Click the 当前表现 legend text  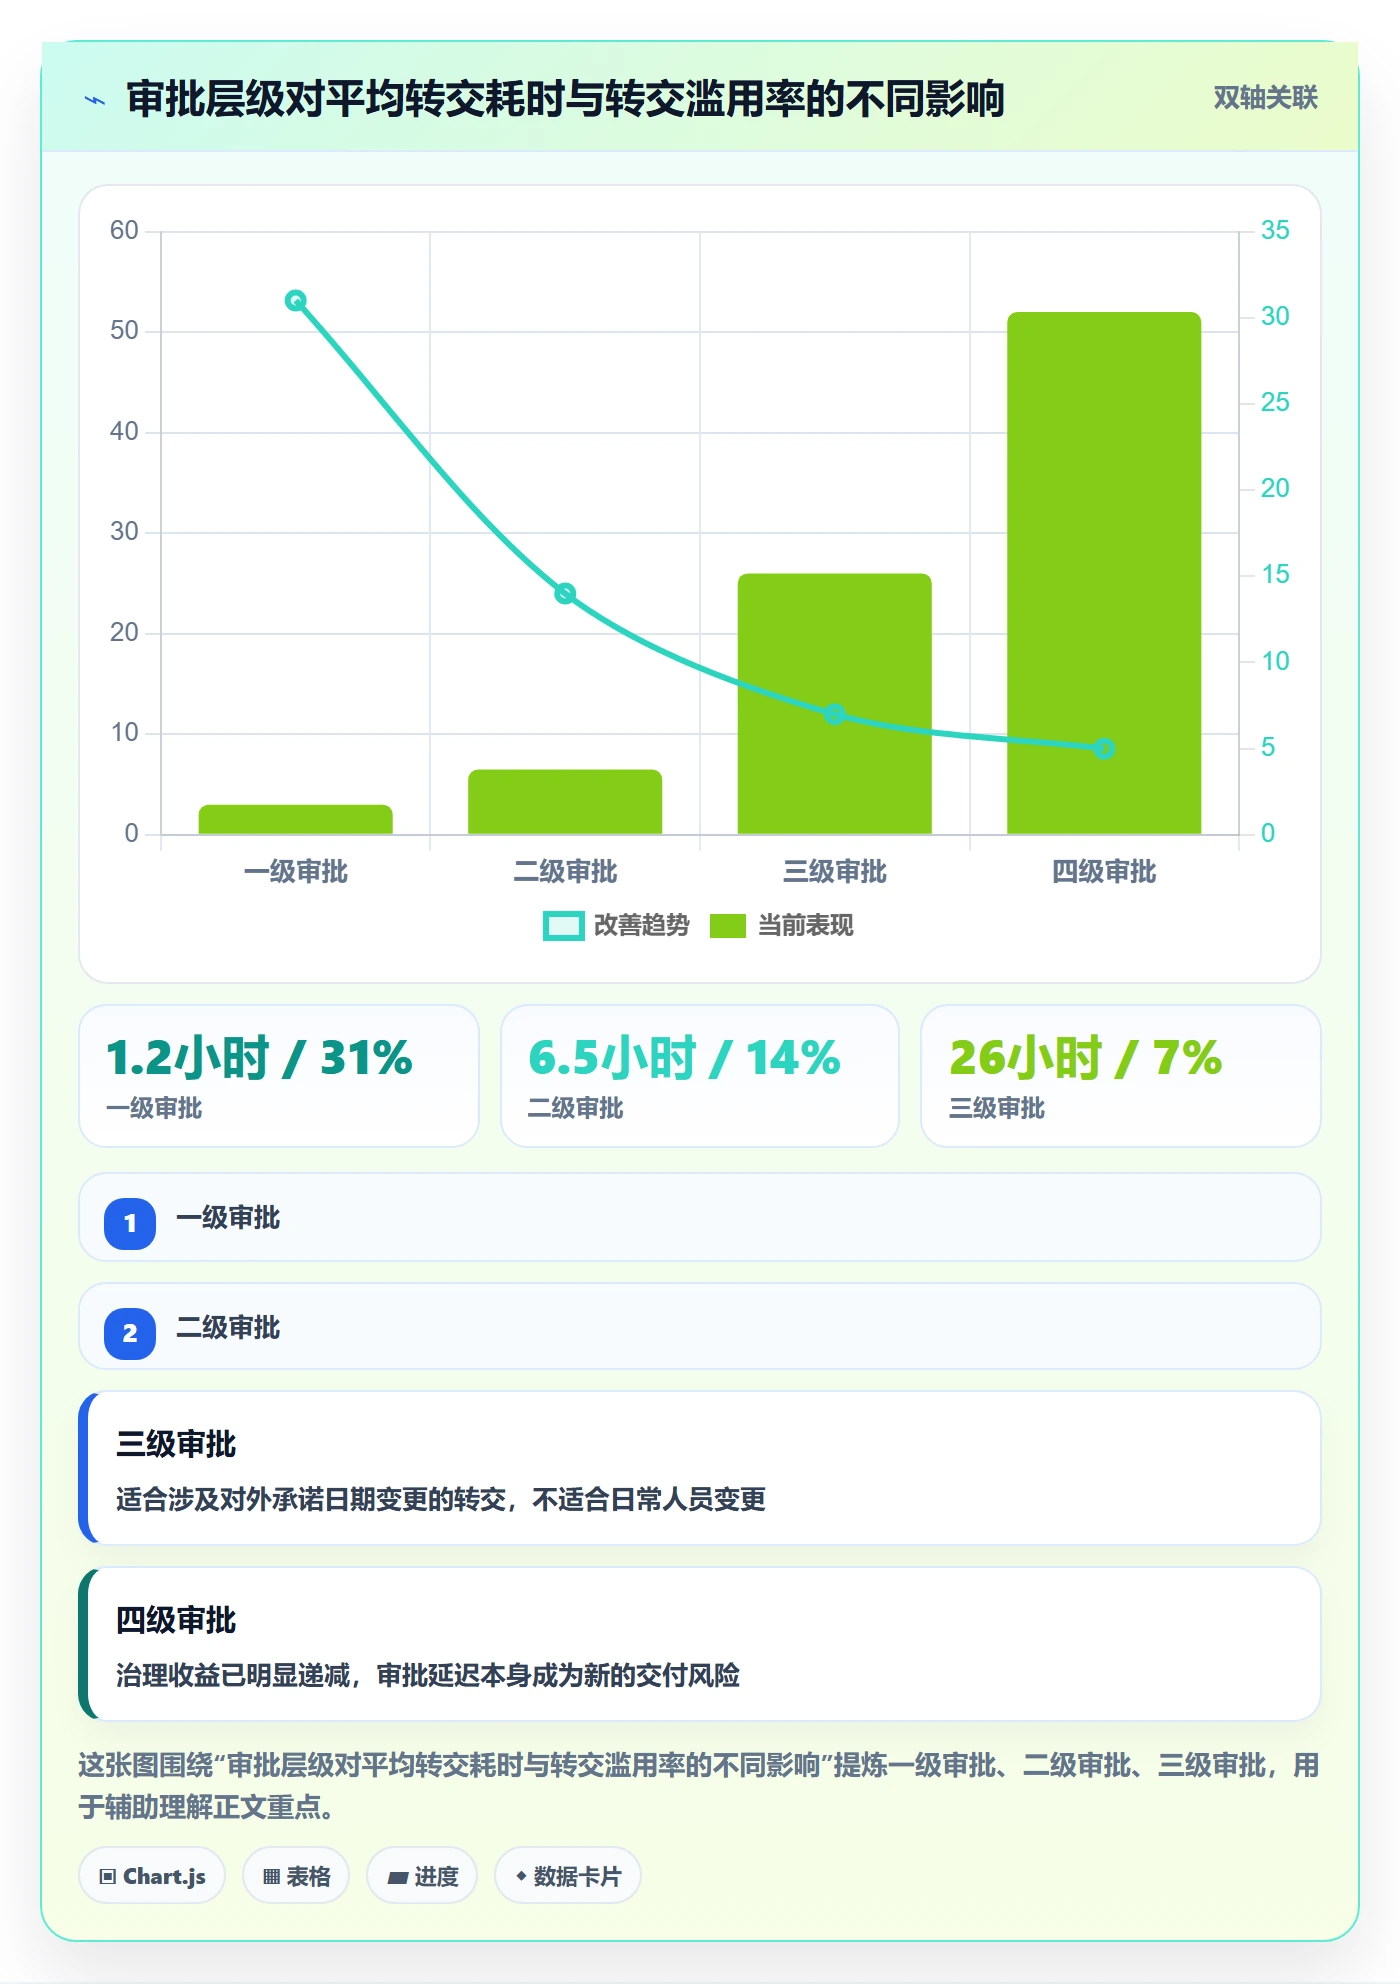805,926
